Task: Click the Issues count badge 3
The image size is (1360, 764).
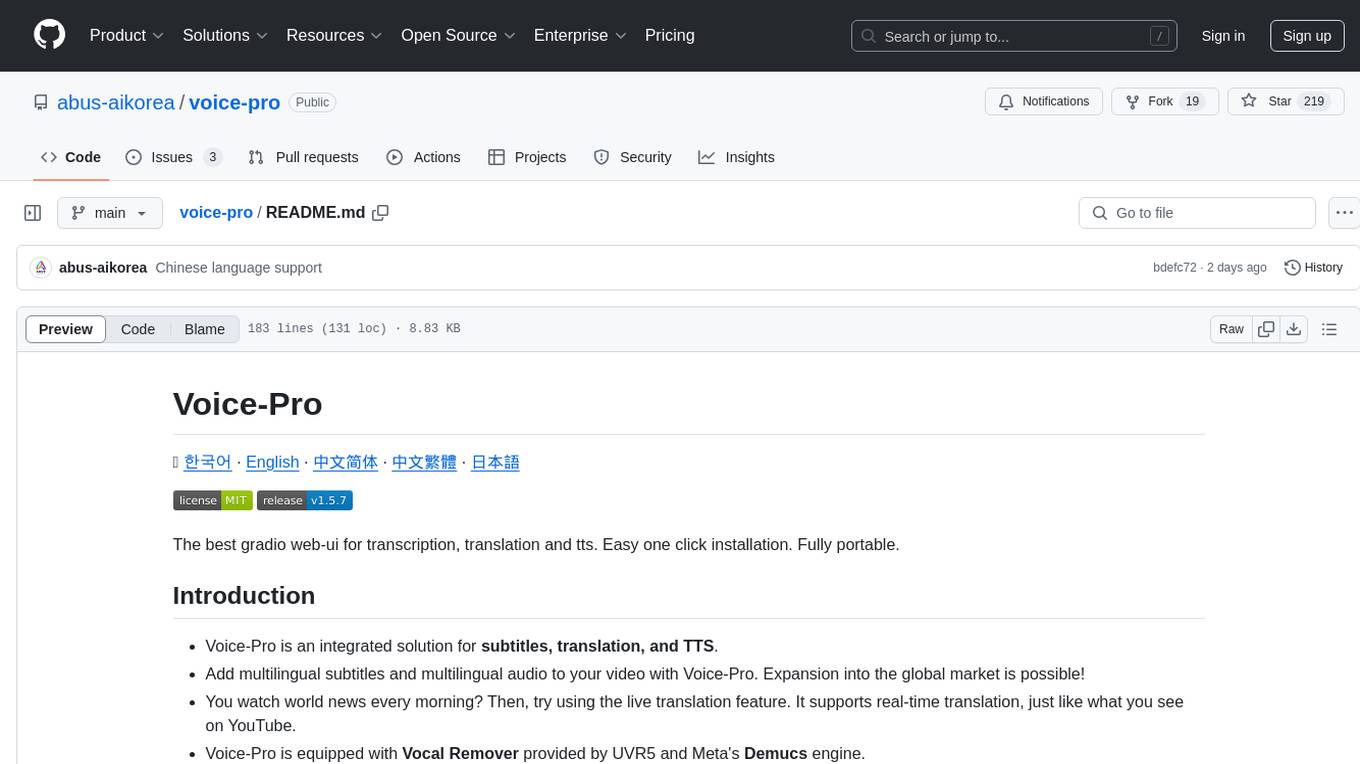Action: tap(212, 157)
